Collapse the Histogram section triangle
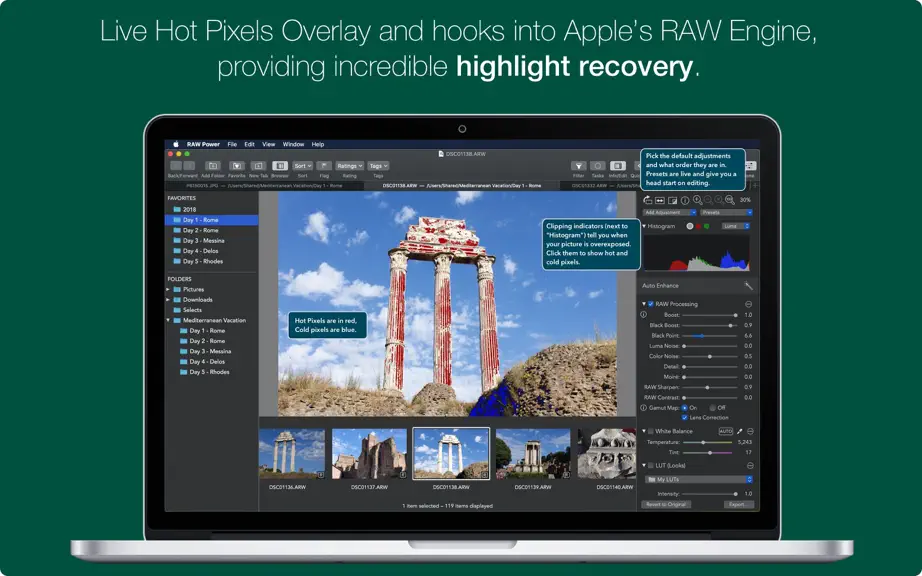Image resolution: width=922 pixels, height=576 pixels. click(x=644, y=226)
